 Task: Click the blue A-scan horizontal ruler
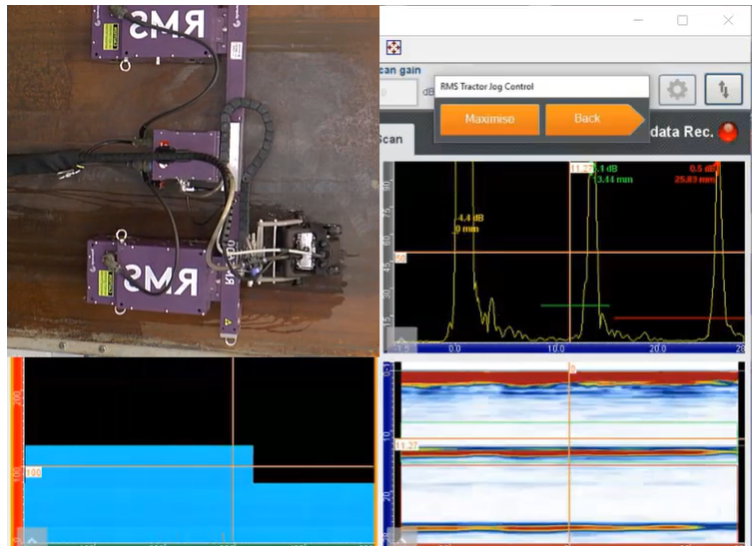[x=569, y=348]
